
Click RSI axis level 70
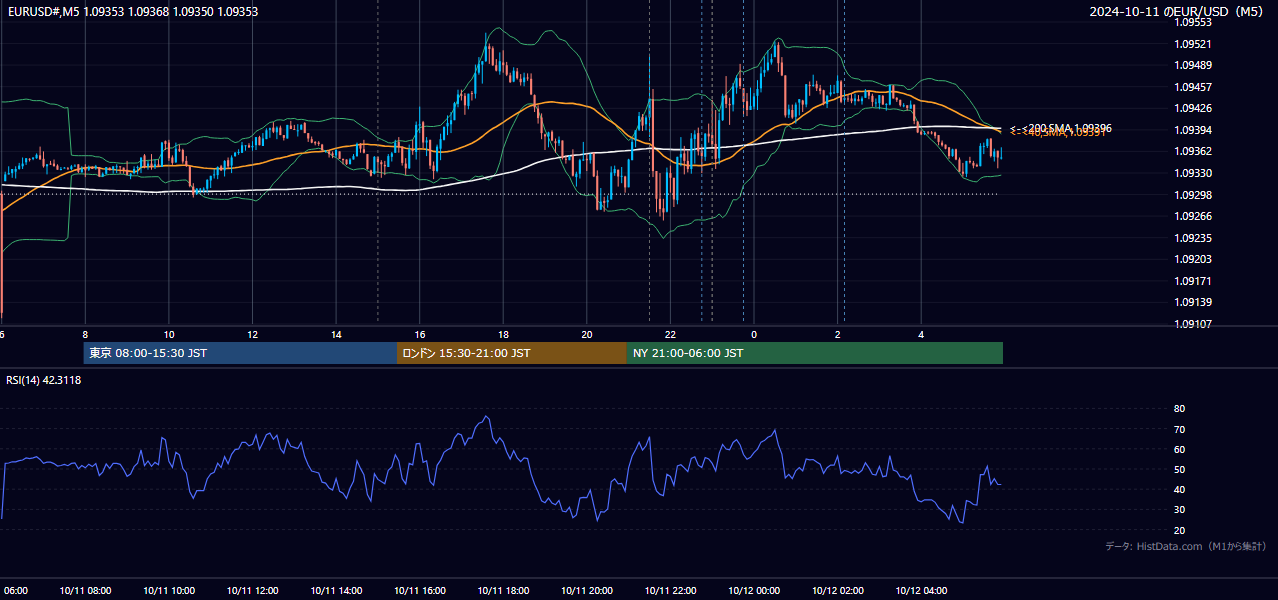pos(1179,429)
